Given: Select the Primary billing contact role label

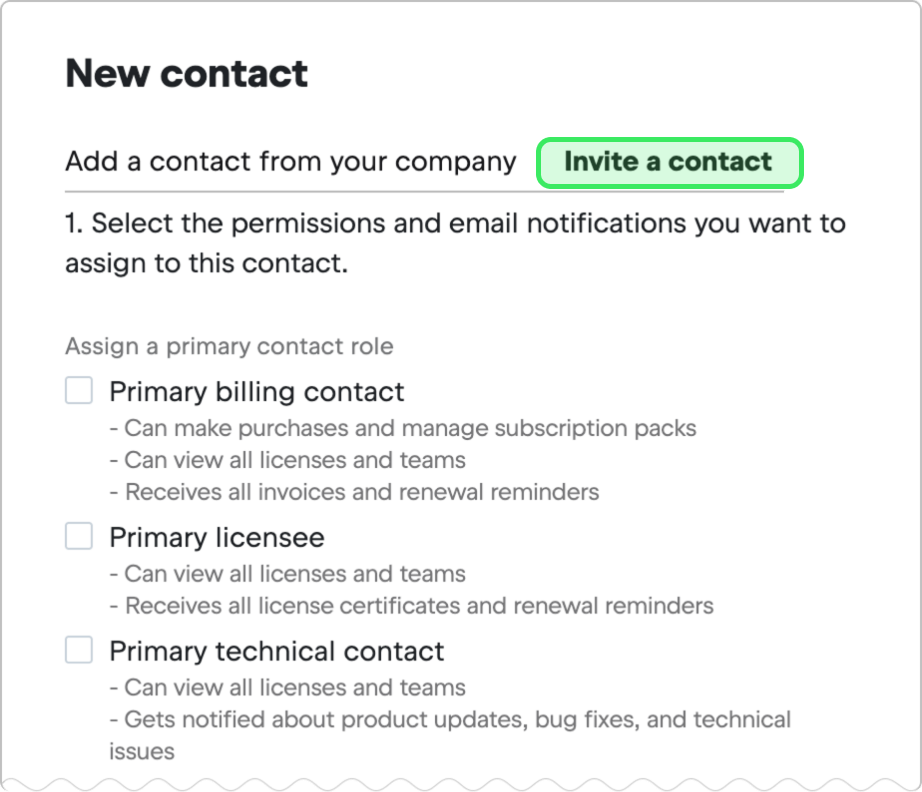Looking at the screenshot, I should (x=256, y=392).
